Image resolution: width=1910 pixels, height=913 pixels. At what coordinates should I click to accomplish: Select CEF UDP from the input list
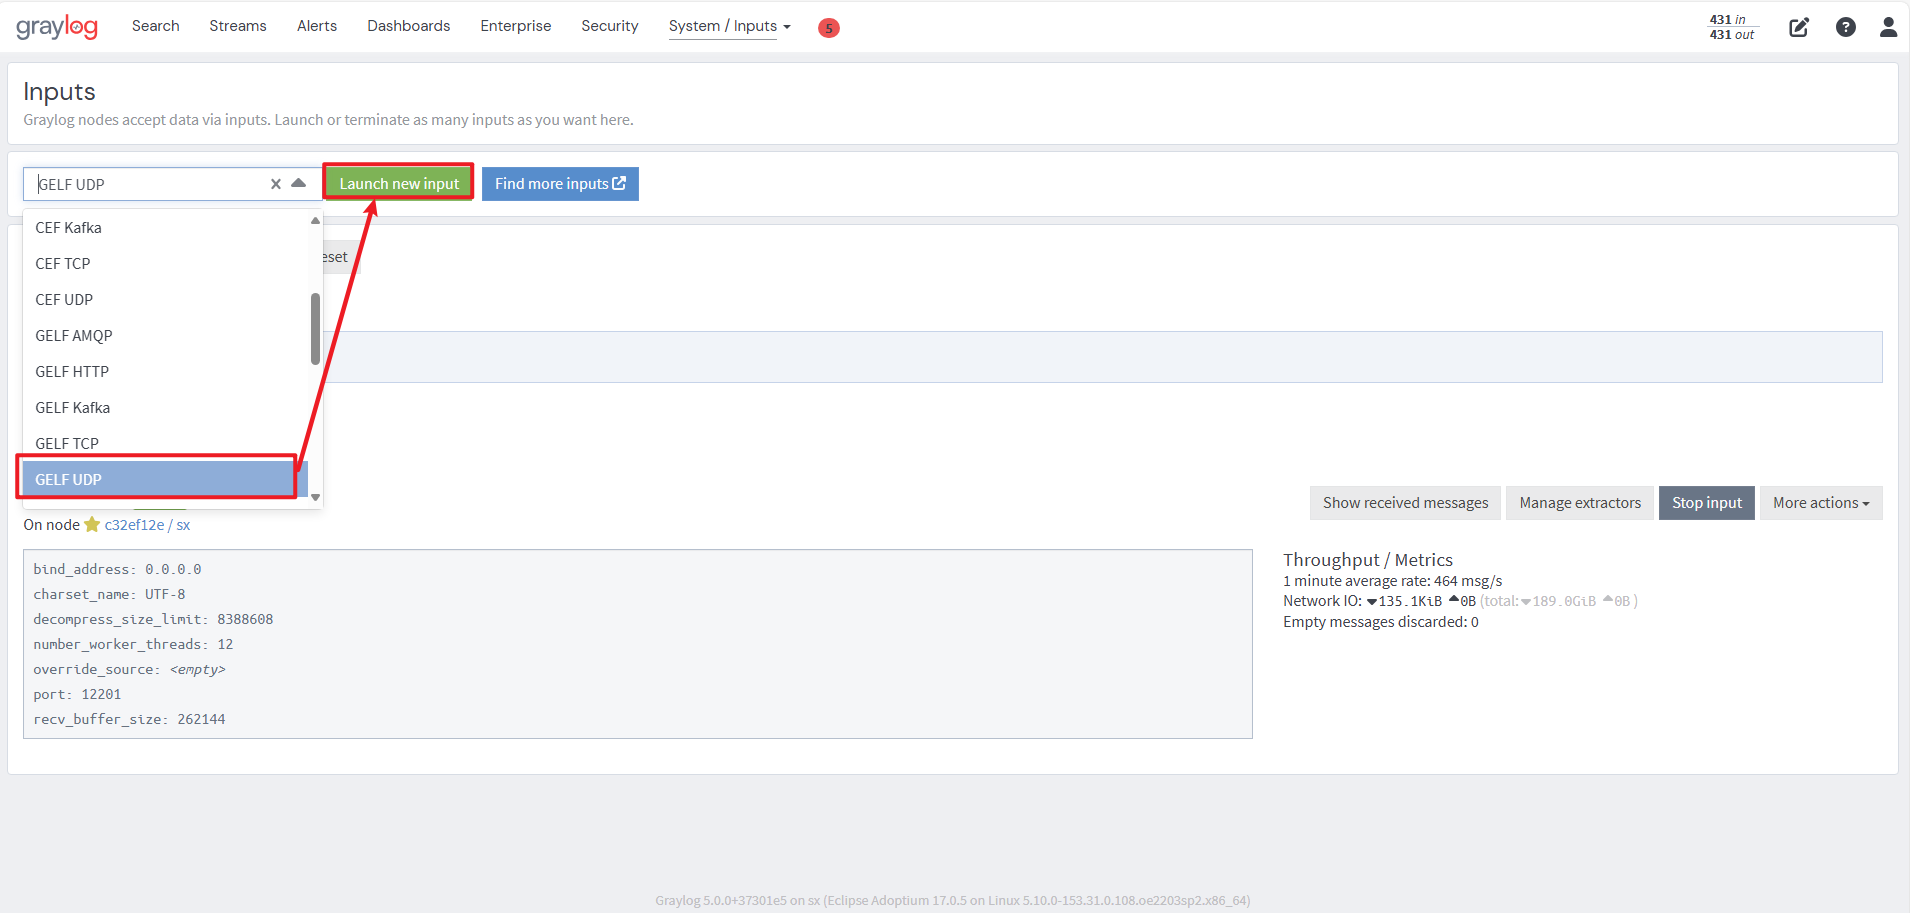point(166,300)
